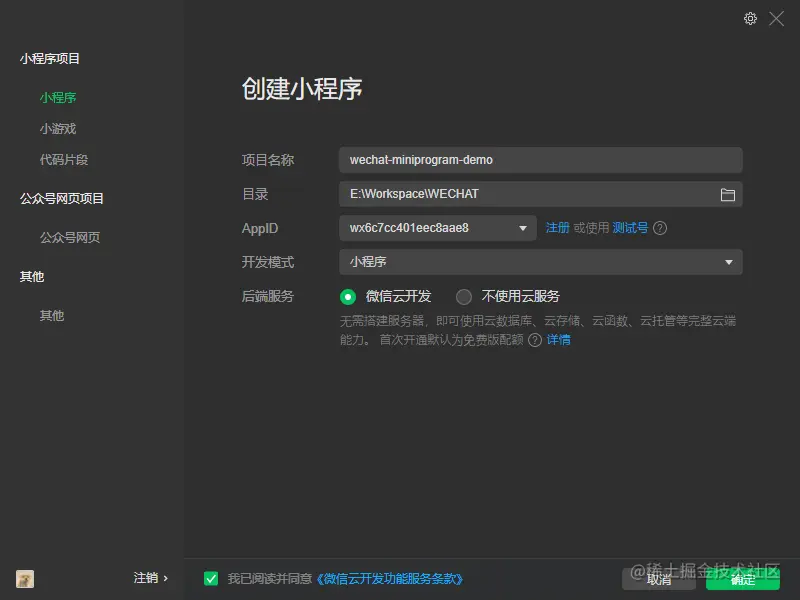Focus the 项目名称 input field
800x600 pixels.
[x=541, y=160]
